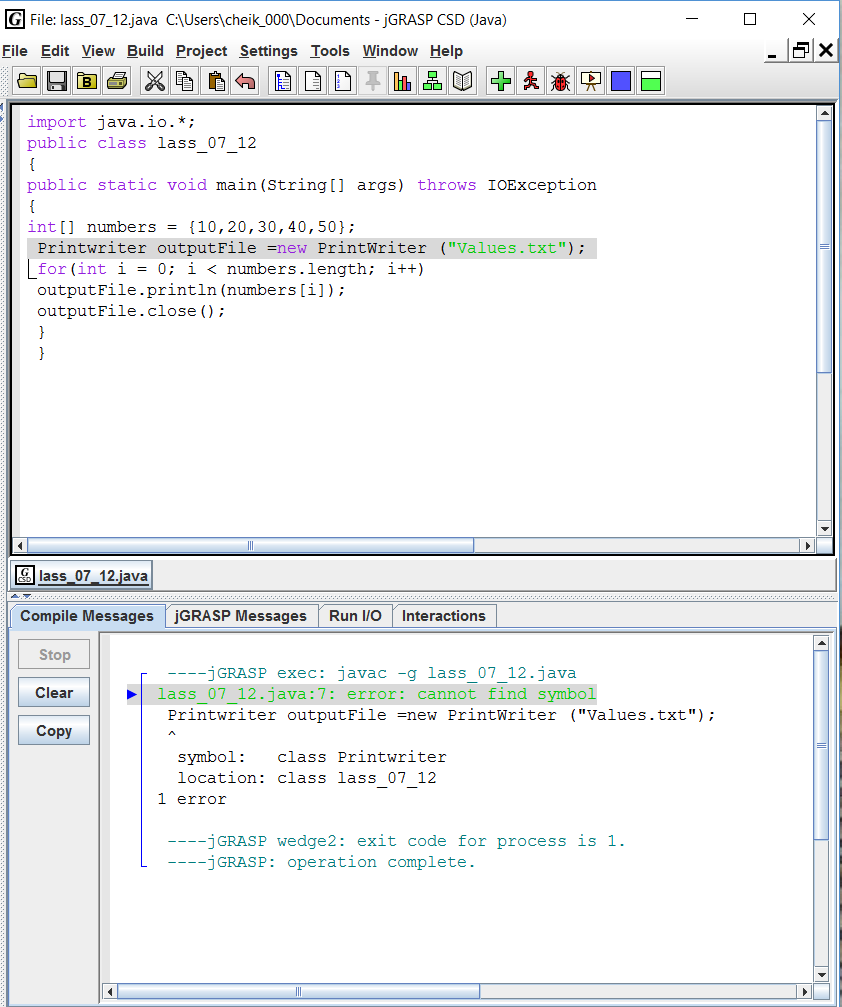Viewport: 842px width, 1007px height.
Task: Select the lass_07_12.java file tab
Action: click(81, 575)
